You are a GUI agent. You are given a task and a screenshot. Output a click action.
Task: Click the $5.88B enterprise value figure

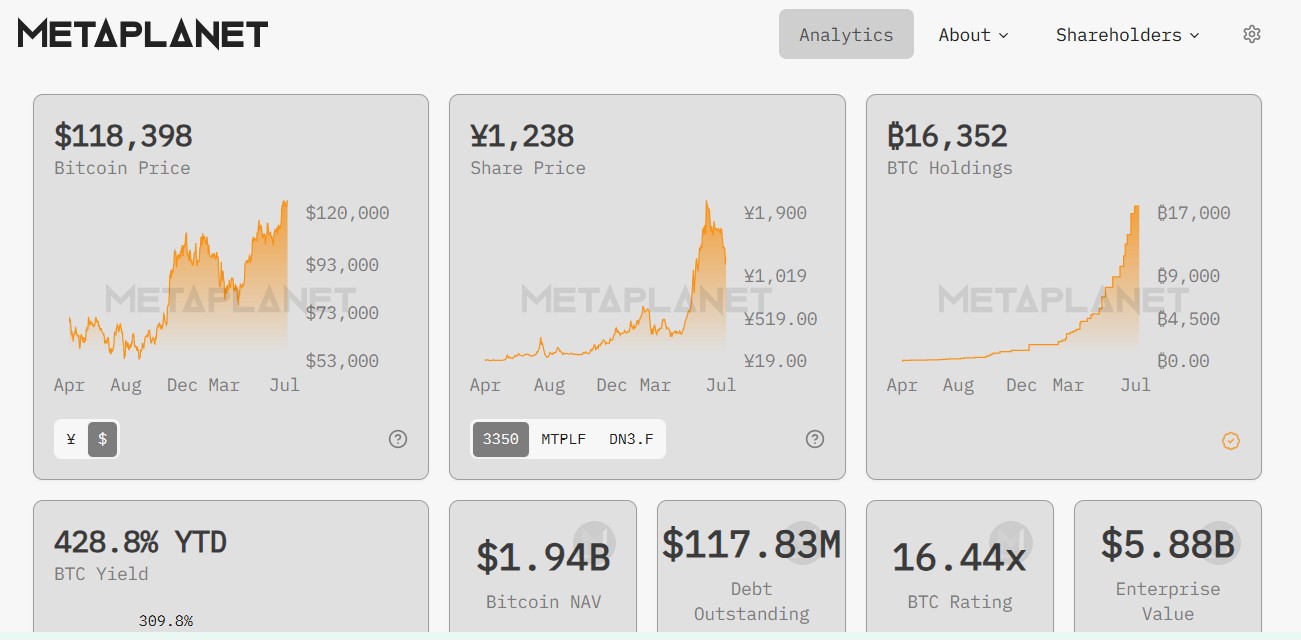click(x=1167, y=543)
